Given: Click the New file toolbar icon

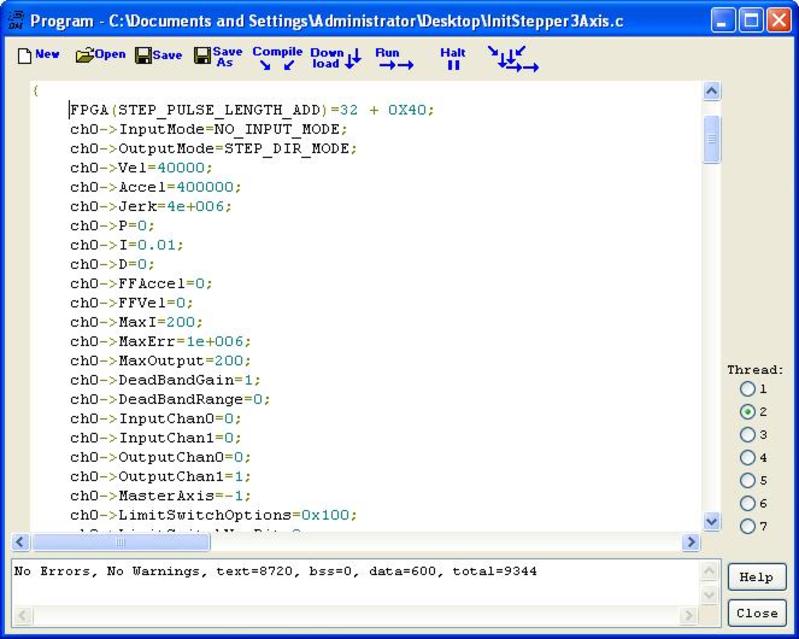Looking at the screenshot, I should click(38, 56).
